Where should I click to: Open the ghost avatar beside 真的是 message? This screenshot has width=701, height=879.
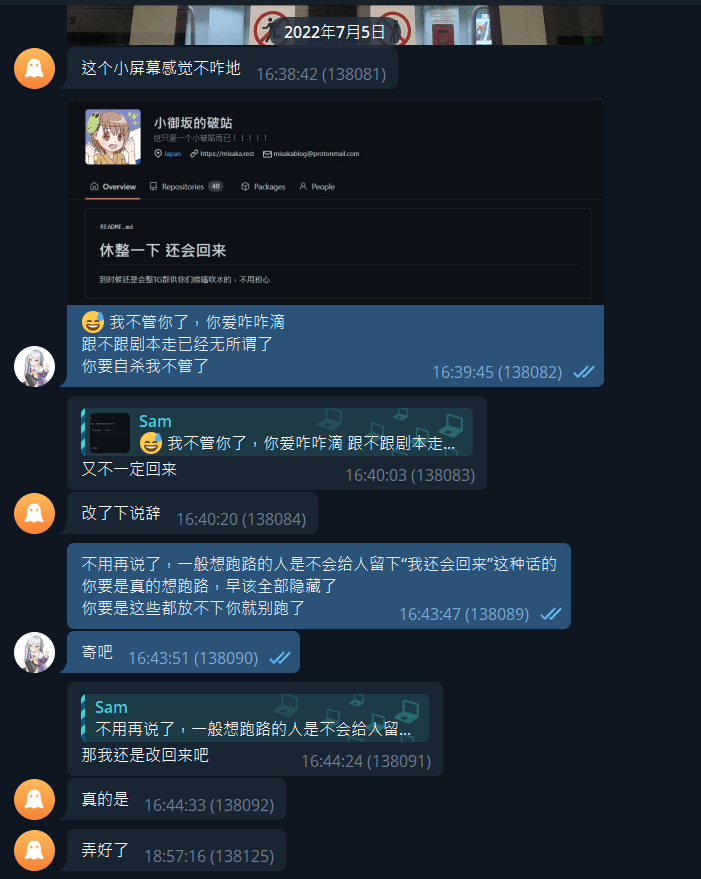34,799
